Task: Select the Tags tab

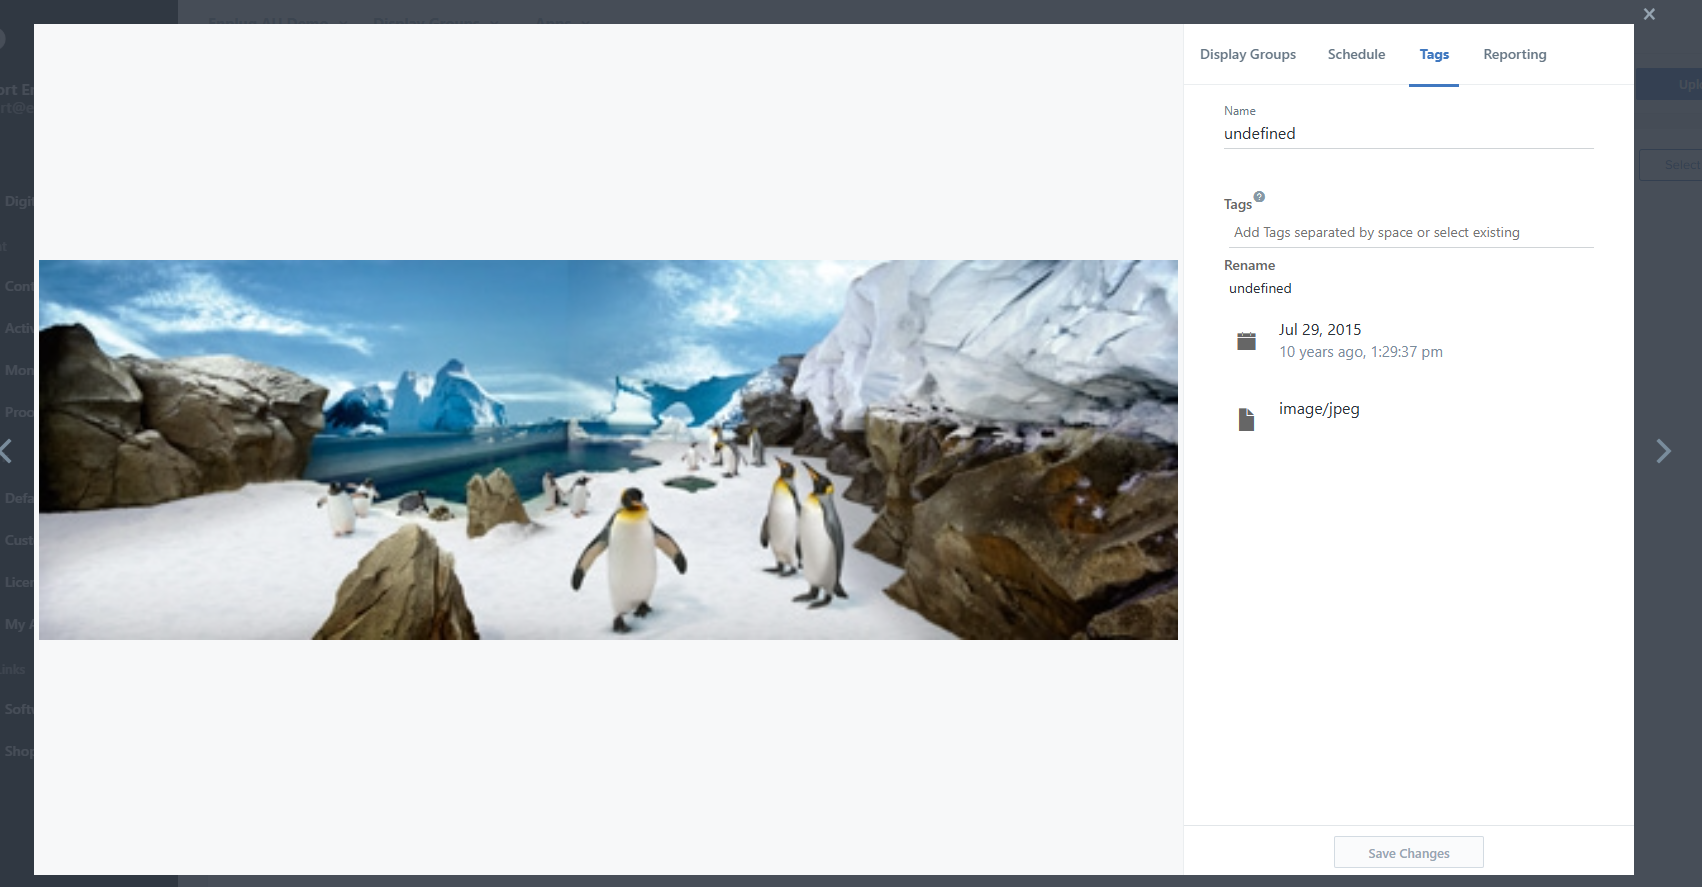Action: 1433,55
